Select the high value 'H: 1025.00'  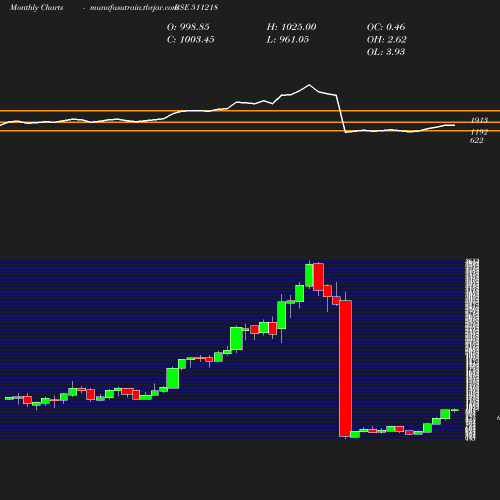291,27
